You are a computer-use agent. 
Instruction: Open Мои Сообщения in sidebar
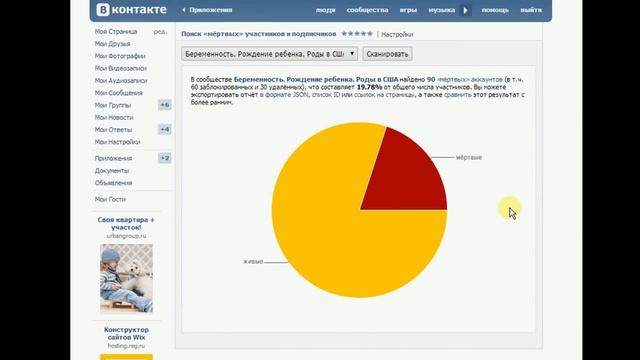(x=118, y=93)
